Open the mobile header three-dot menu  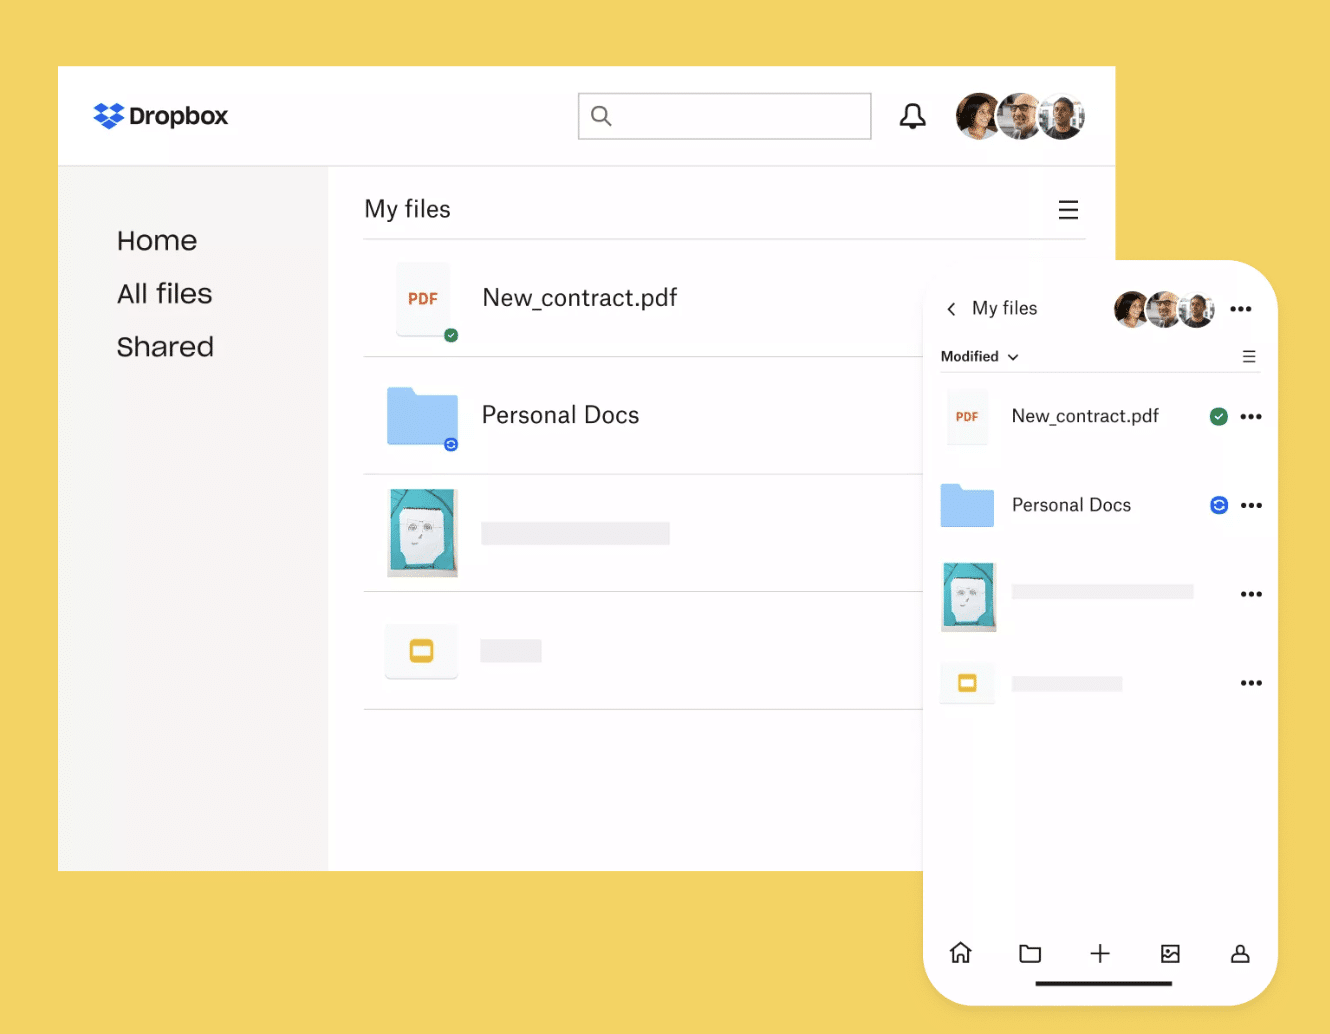1241,309
